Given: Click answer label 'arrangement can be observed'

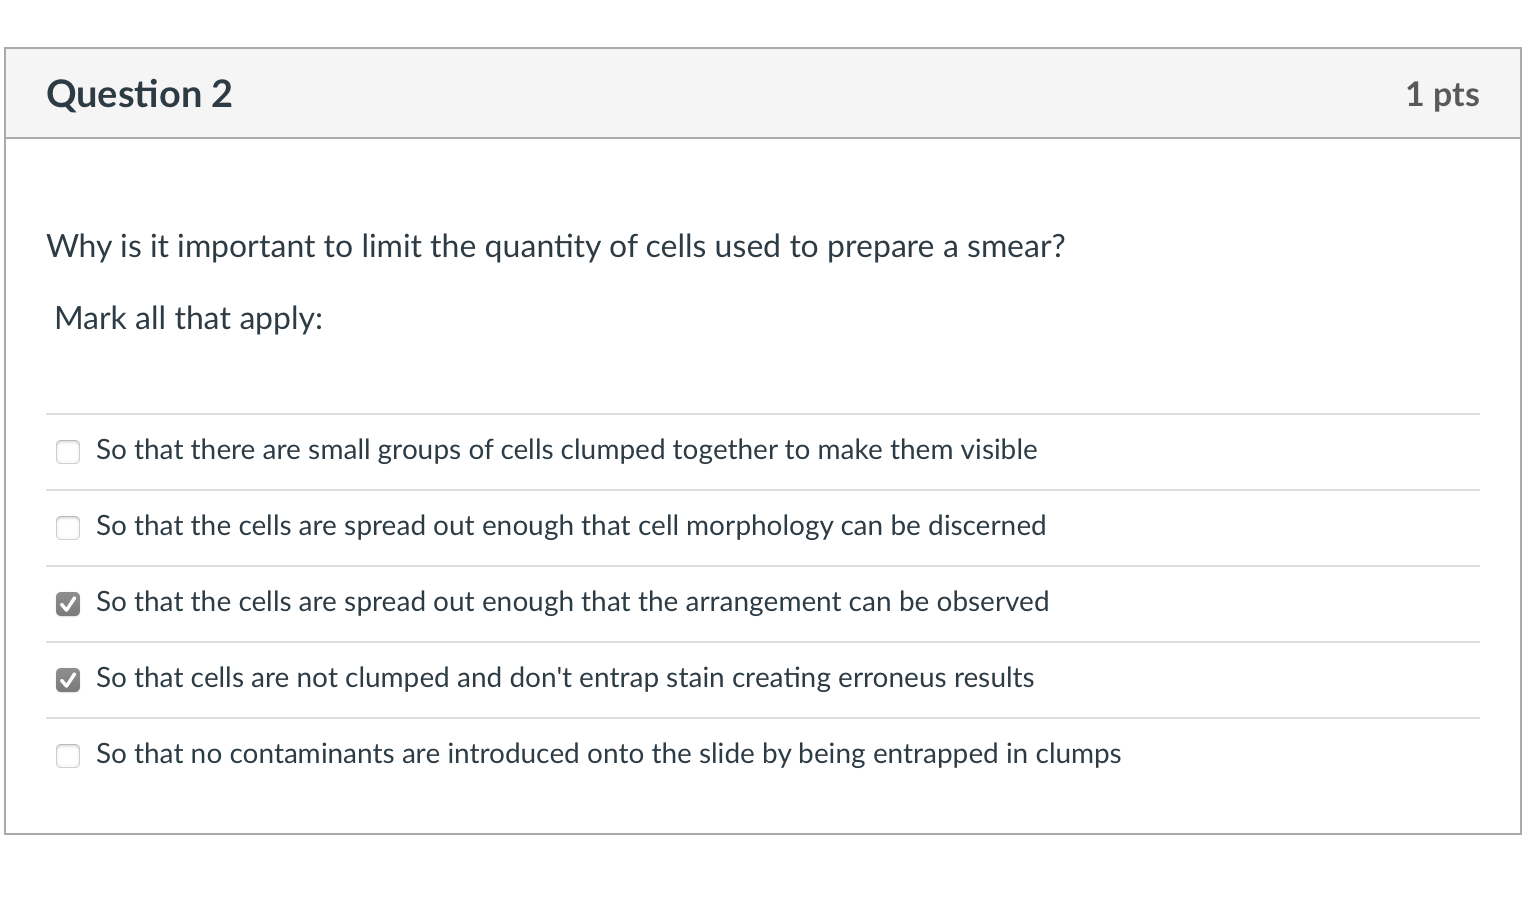Looking at the screenshot, I should 573,602.
